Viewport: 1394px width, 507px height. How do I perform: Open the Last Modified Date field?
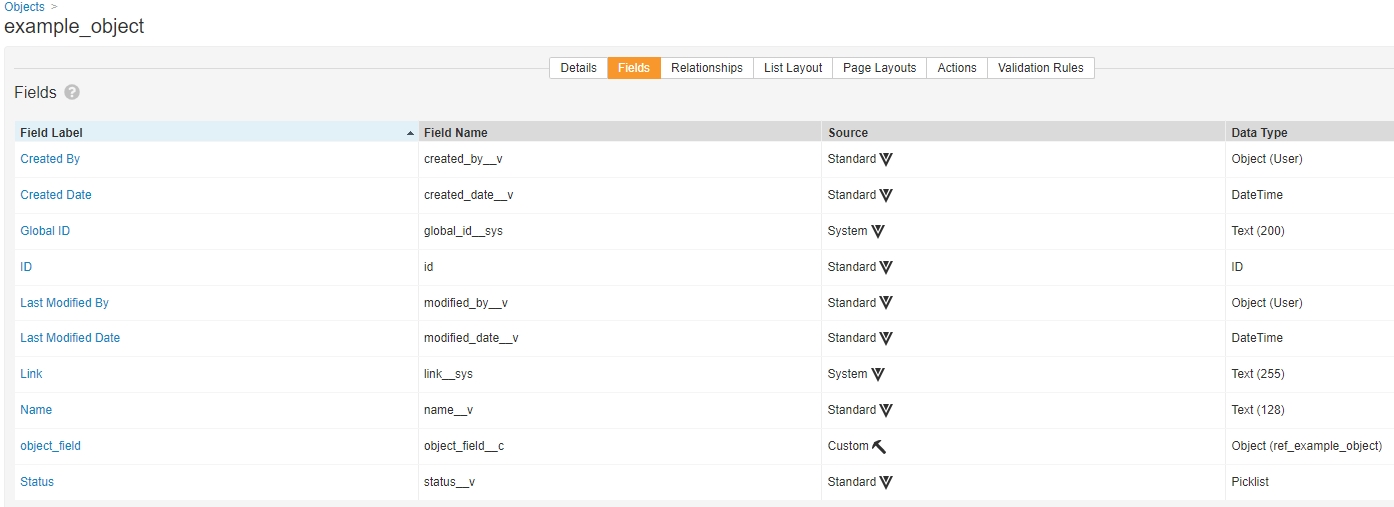(x=70, y=338)
